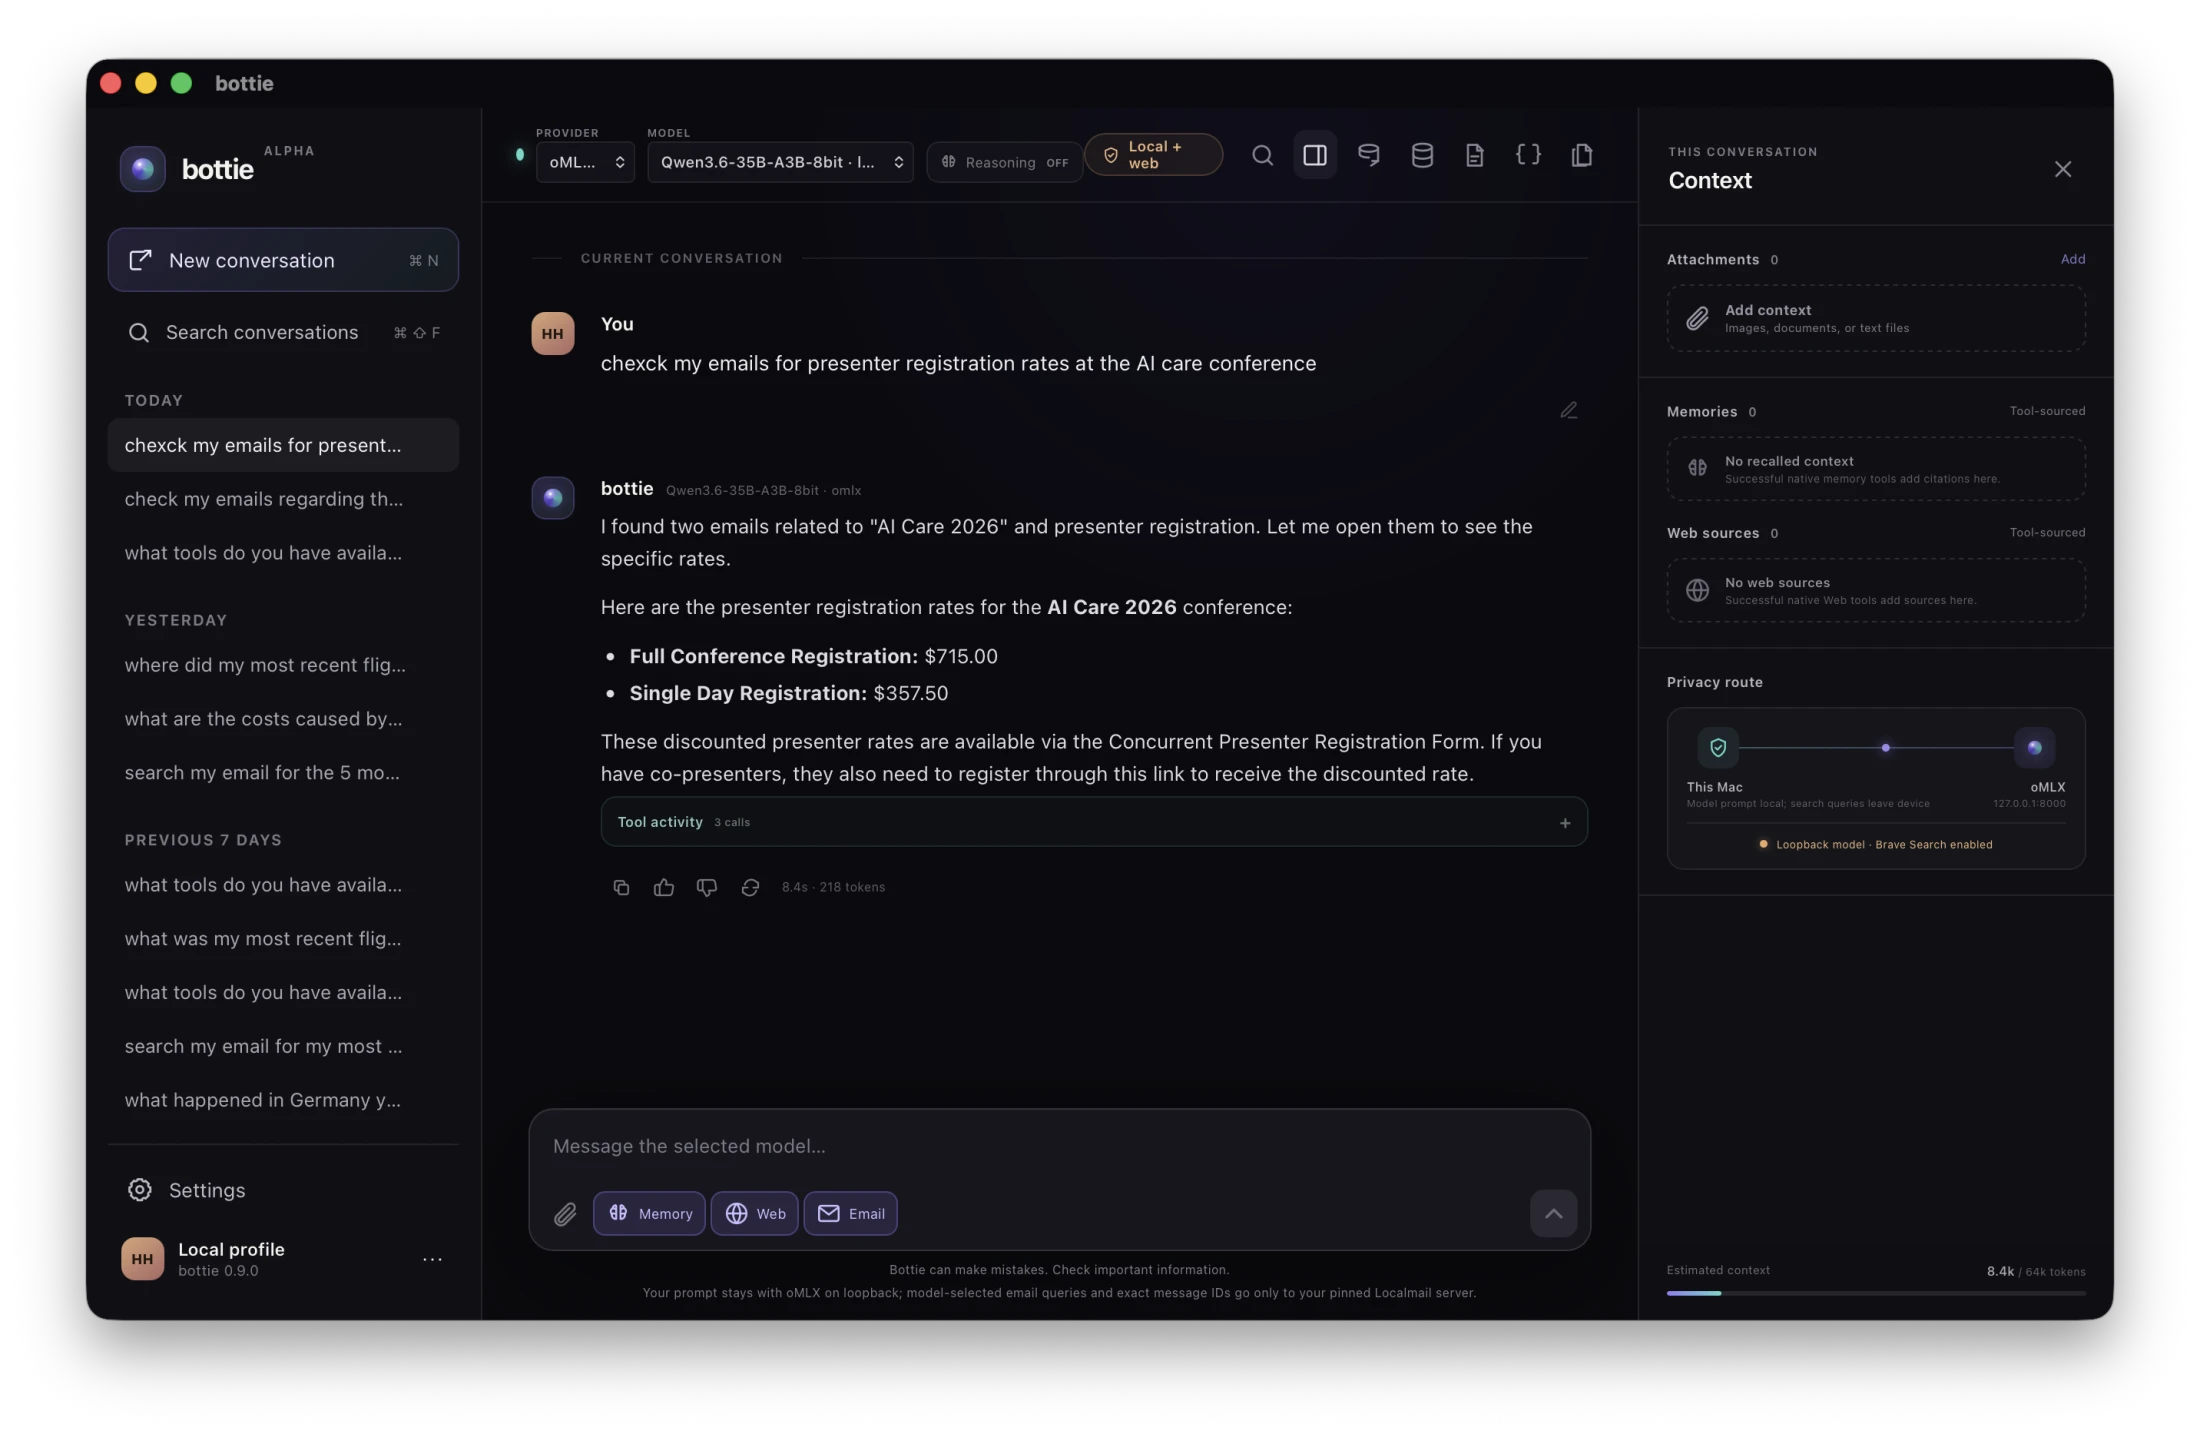Focus the Message the selected model input
The width and height of the screenshot is (2200, 1434).
pos(1059,1146)
